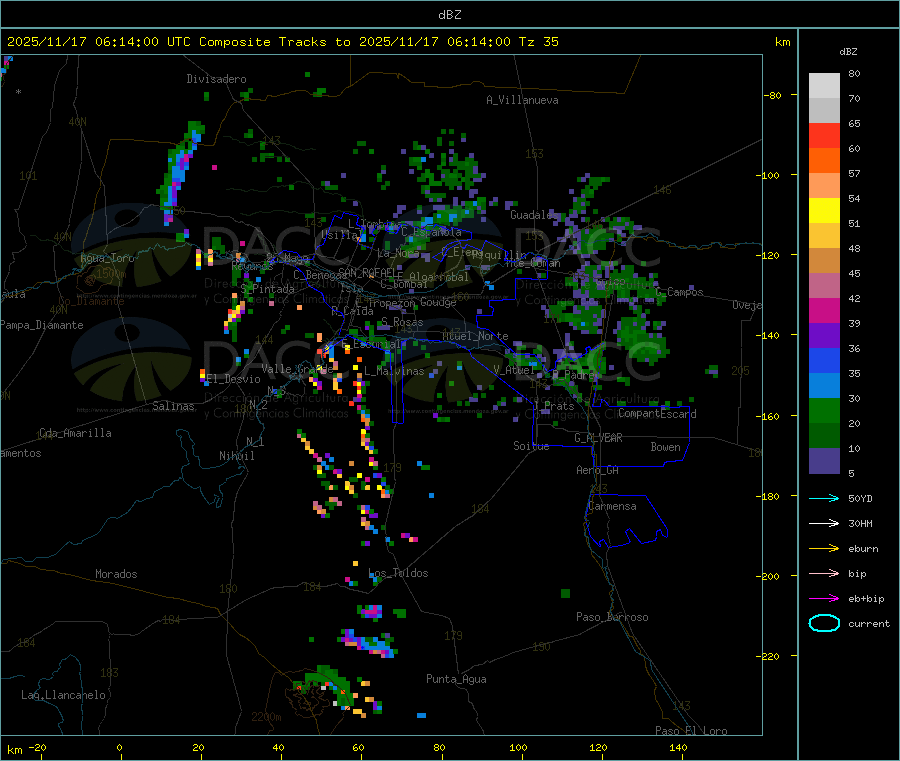Click the cyan 'current' ellipse legend icon

pos(824,623)
